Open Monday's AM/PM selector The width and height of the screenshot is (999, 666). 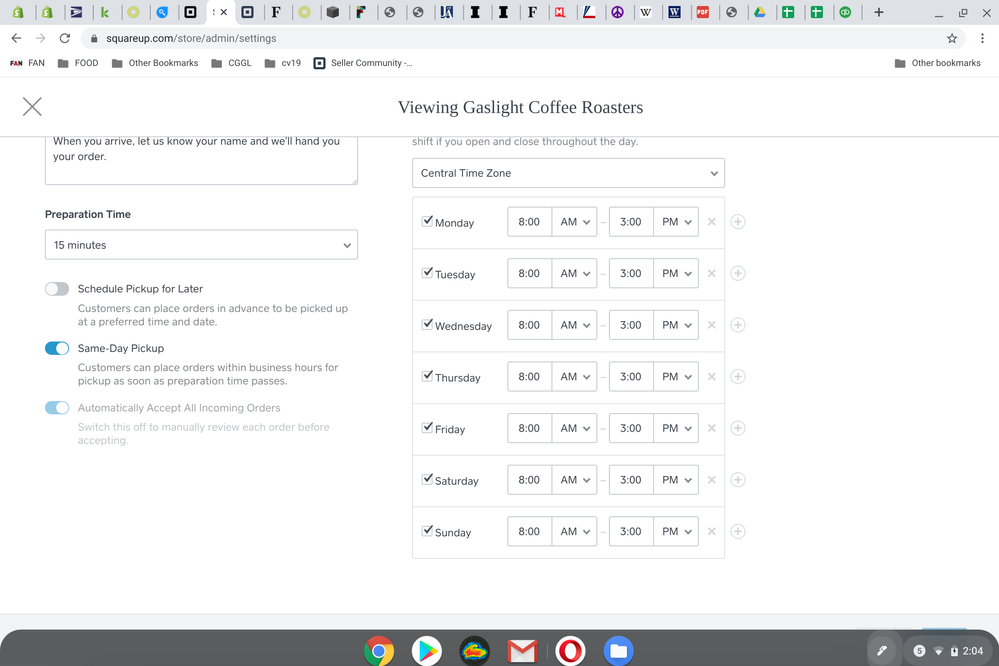click(575, 221)
